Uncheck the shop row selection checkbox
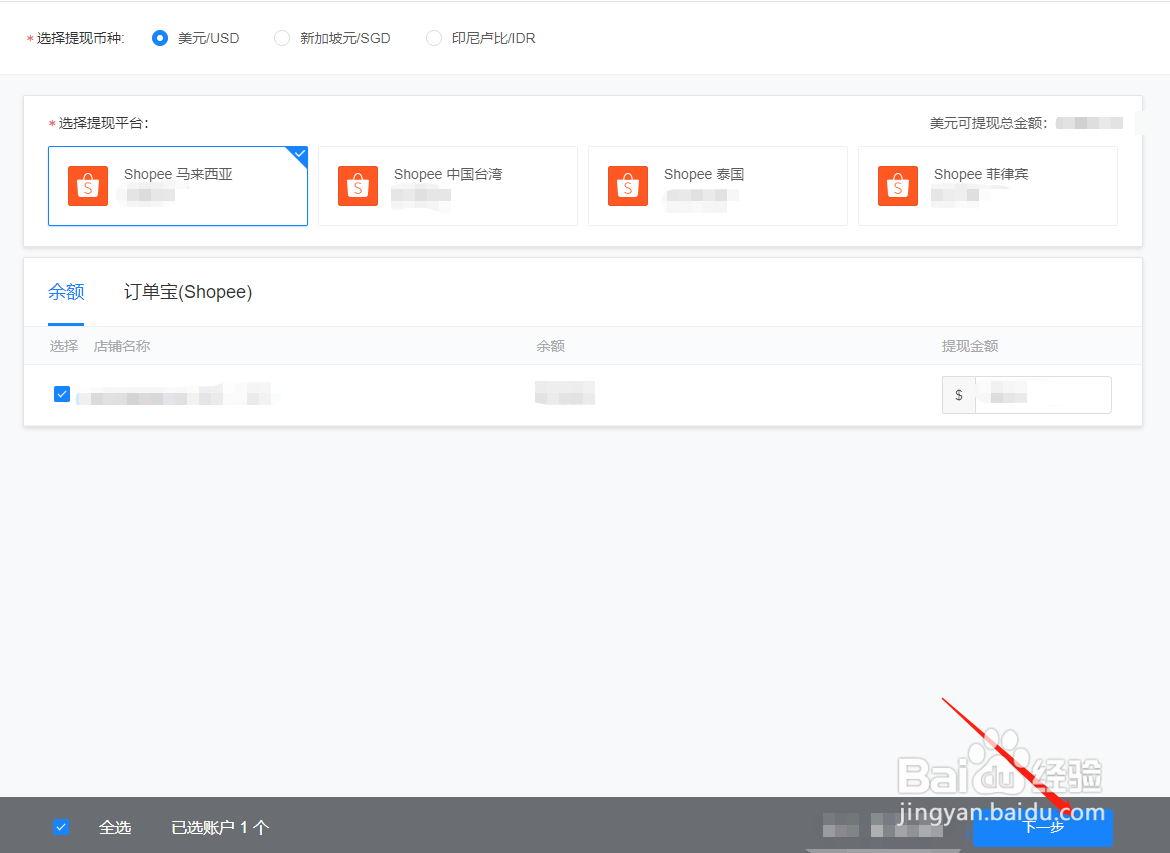Viewport: 1170px width, 853px height. [x=62, y=394]
